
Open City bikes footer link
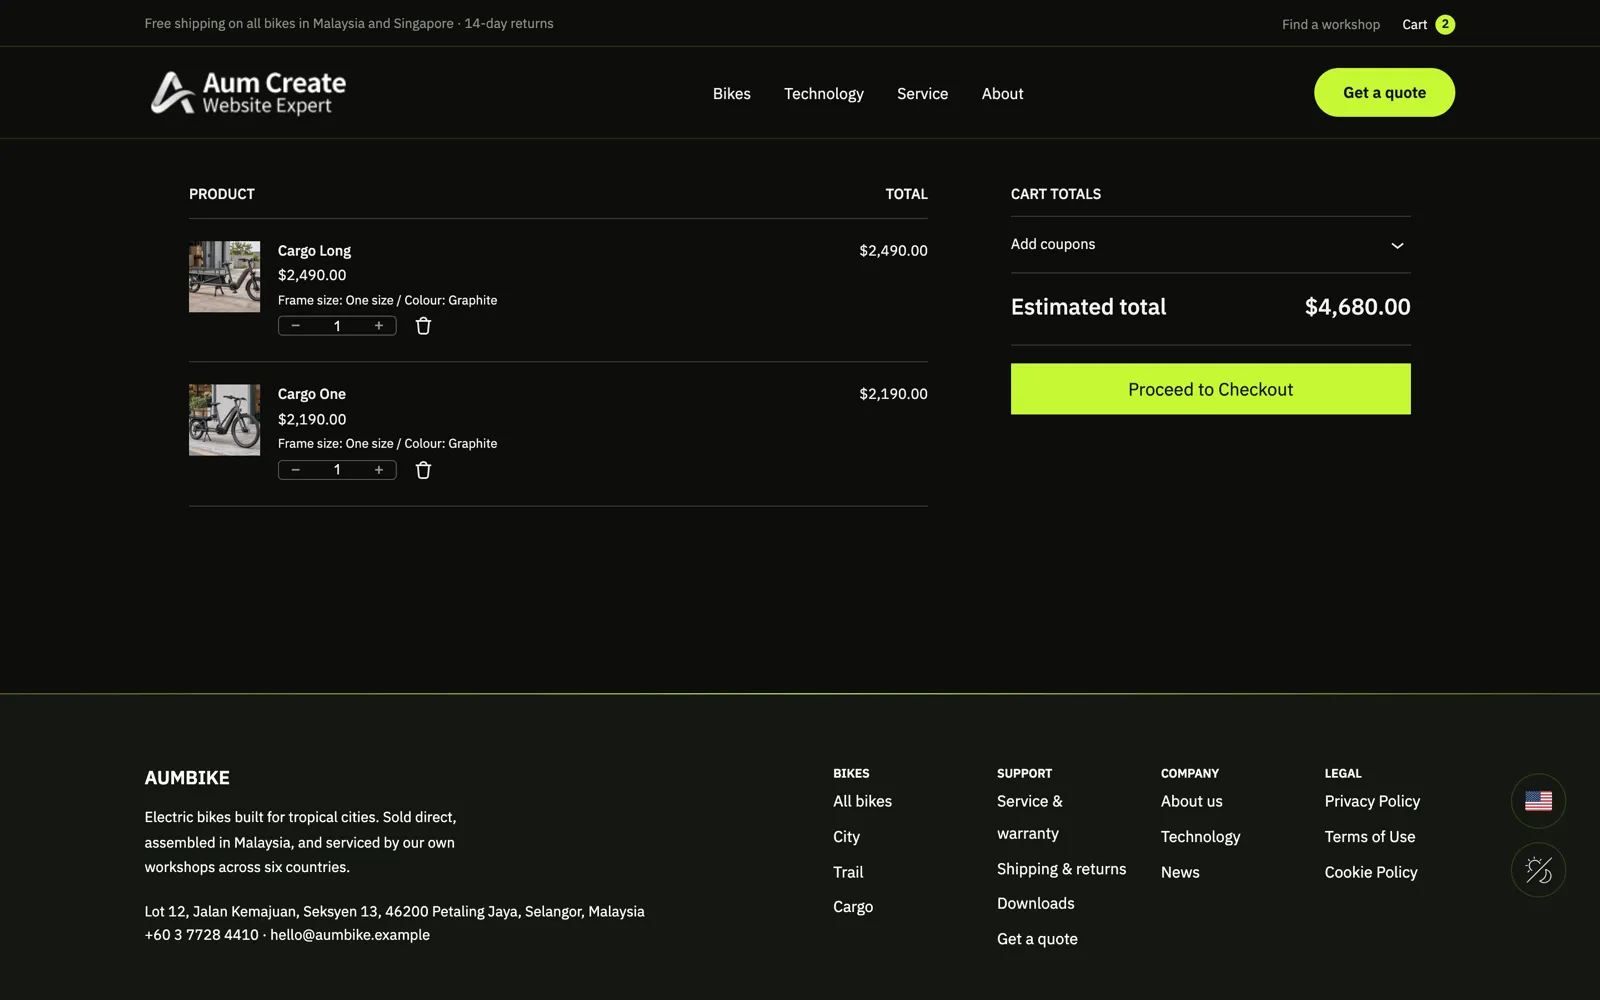point(846,837)
